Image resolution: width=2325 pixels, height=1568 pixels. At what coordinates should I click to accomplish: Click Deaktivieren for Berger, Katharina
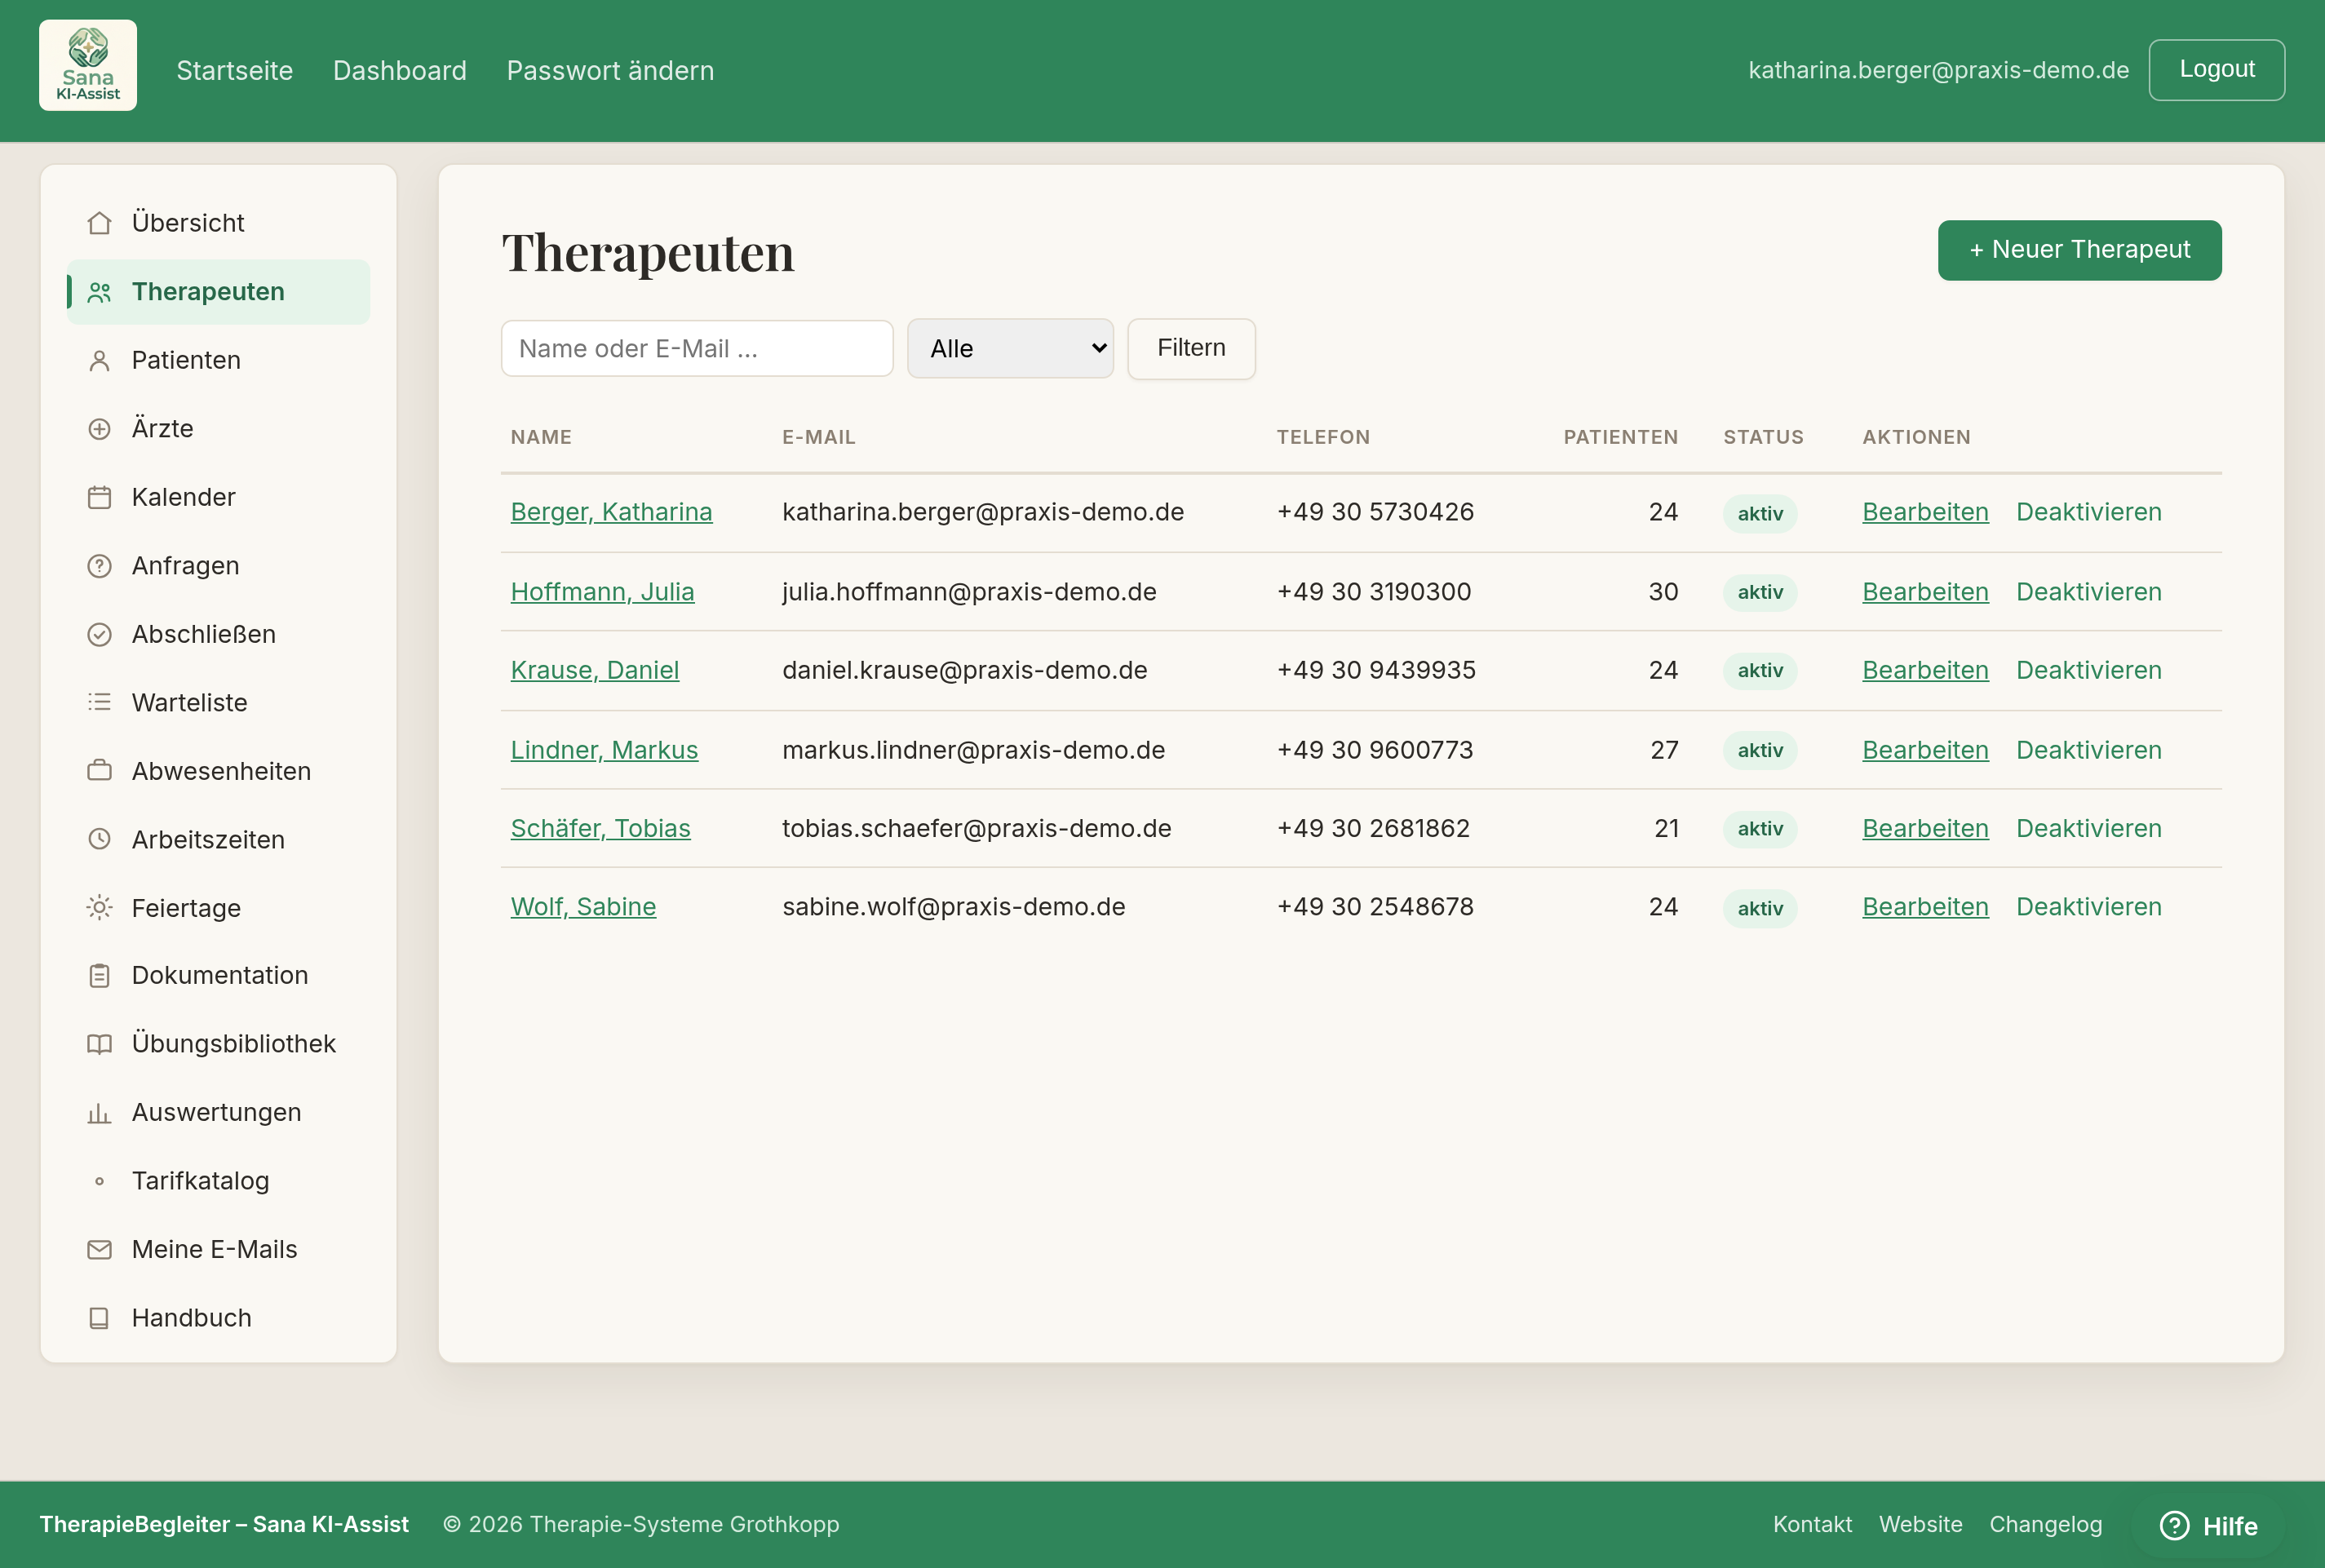pyautogui.click(x=2088, y=512)
